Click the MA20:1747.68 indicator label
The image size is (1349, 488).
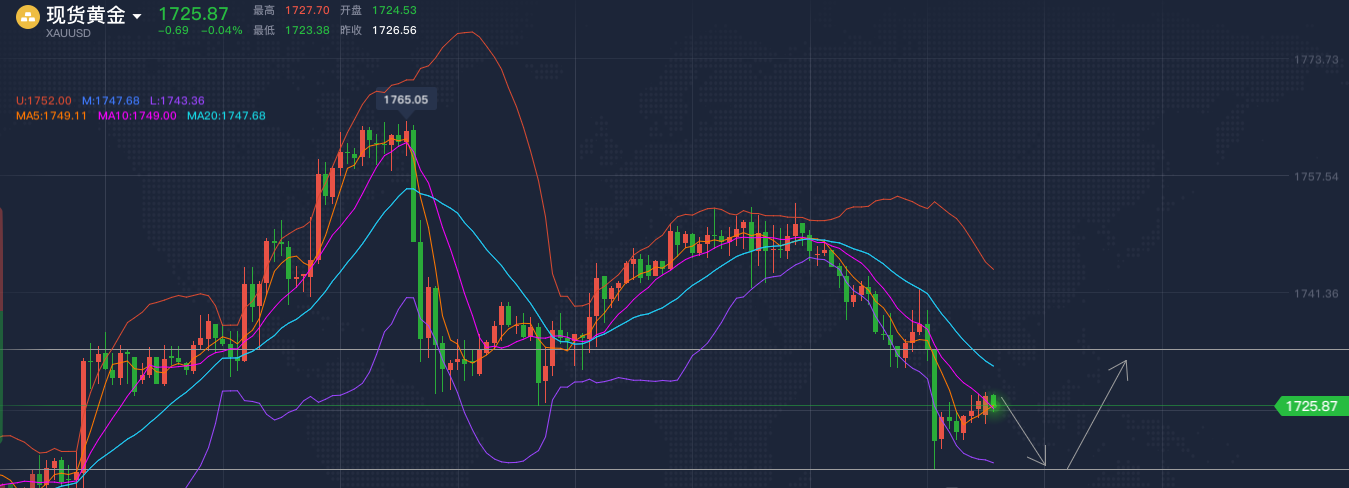point(226,116)
